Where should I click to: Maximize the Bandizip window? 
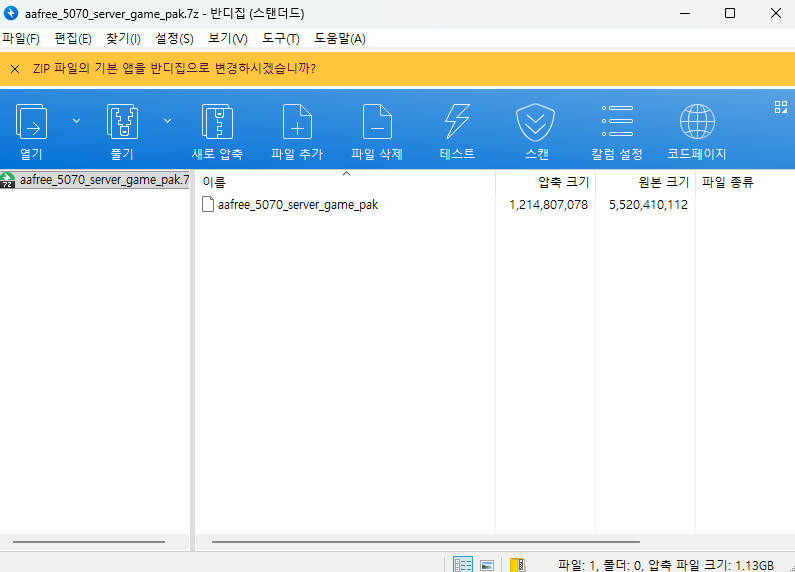pos(730,13)
